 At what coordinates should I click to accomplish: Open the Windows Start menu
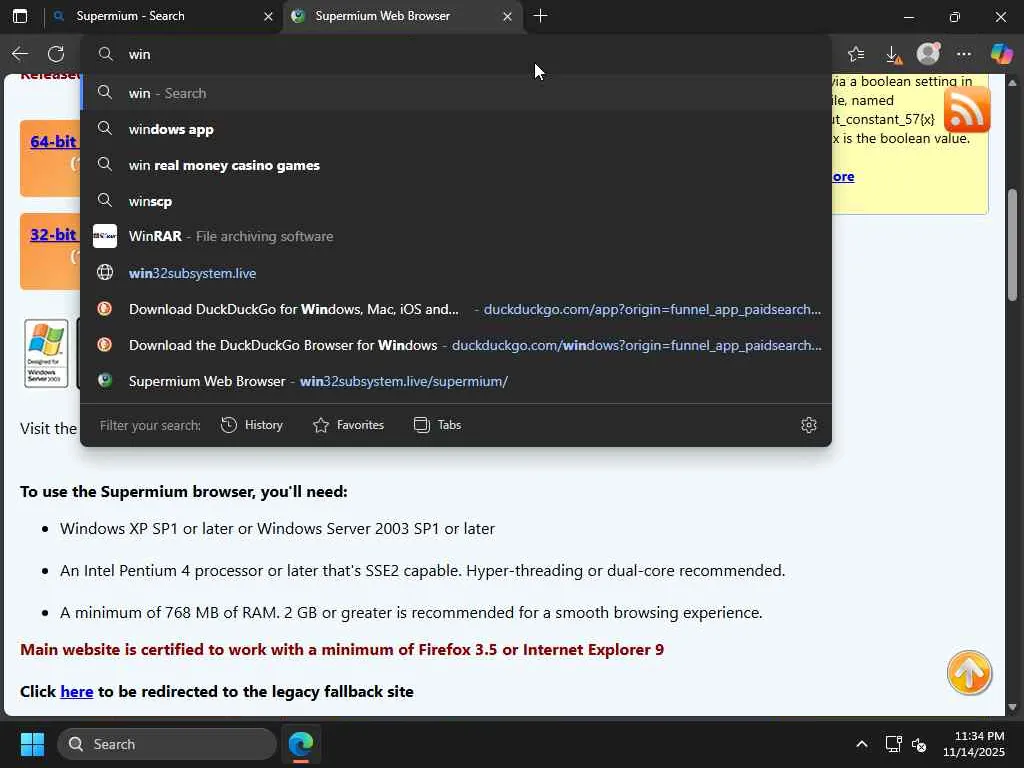(32, 744)
